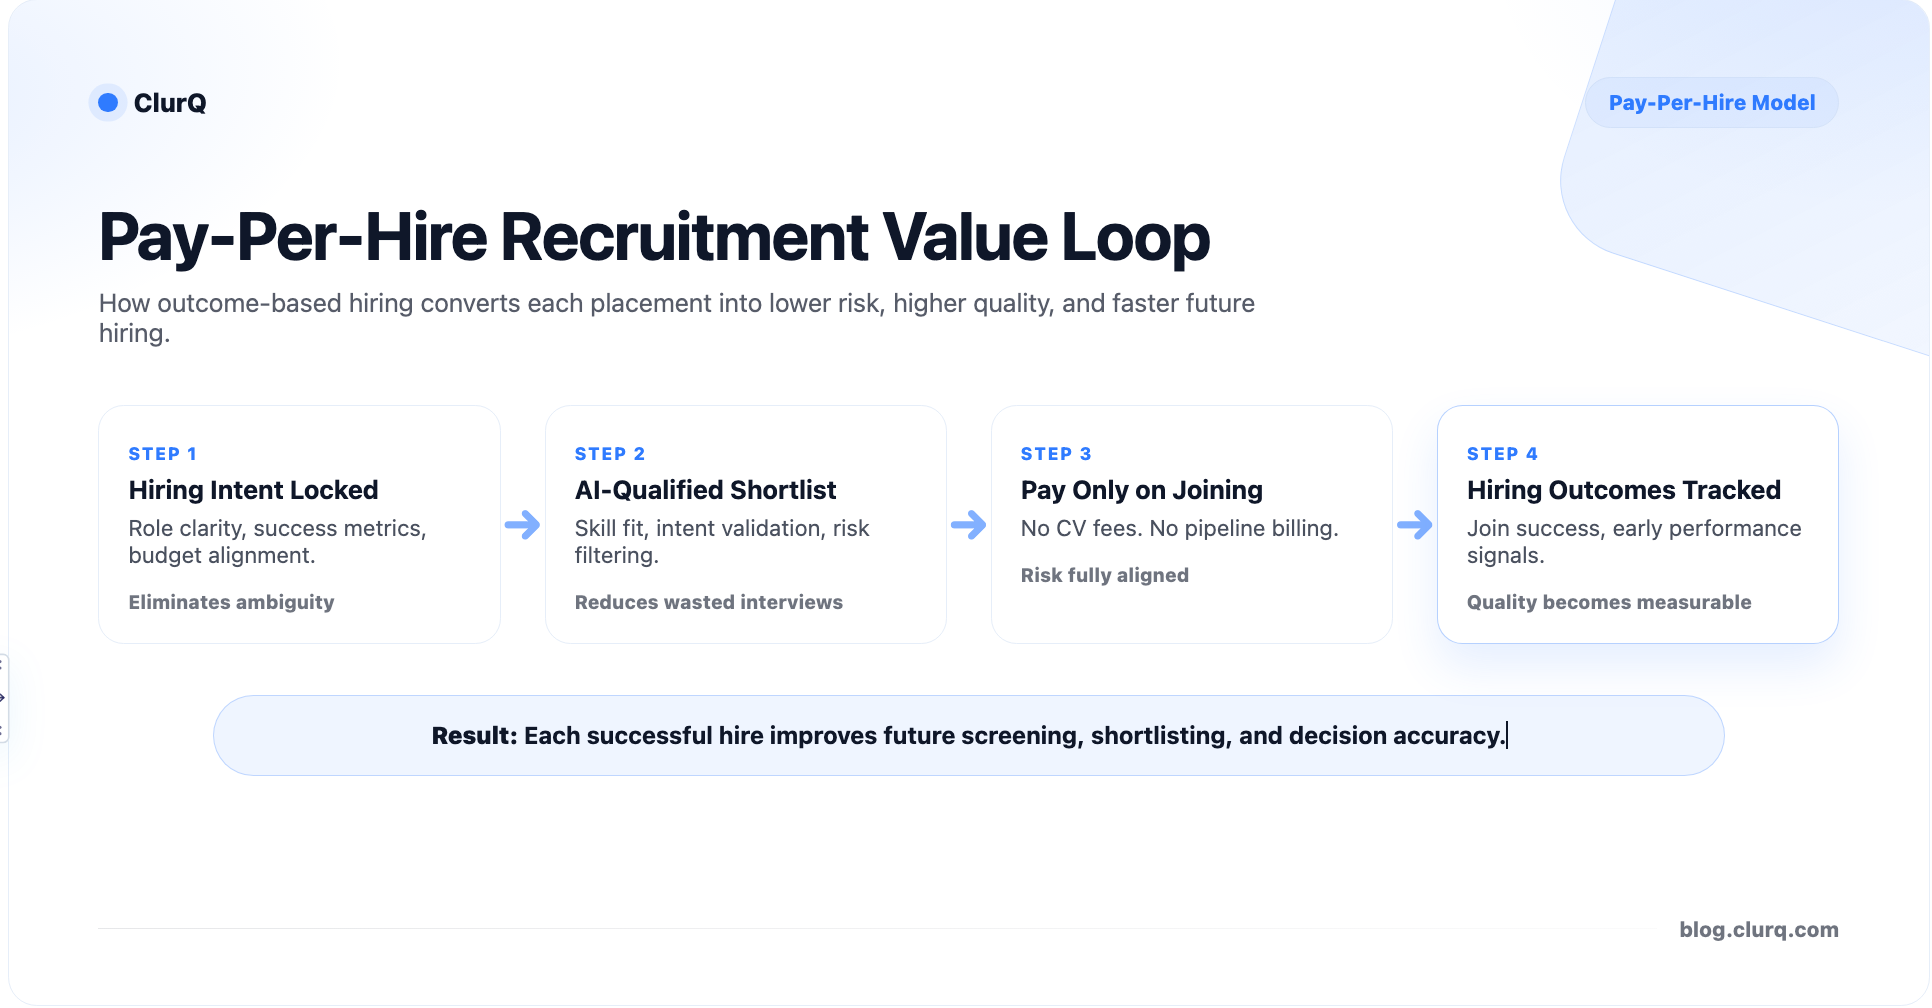Viewport: 1932px width, 1008px height.
Task: Click the arrow between Step 1 and Step 2
Action: coord(522,525)
